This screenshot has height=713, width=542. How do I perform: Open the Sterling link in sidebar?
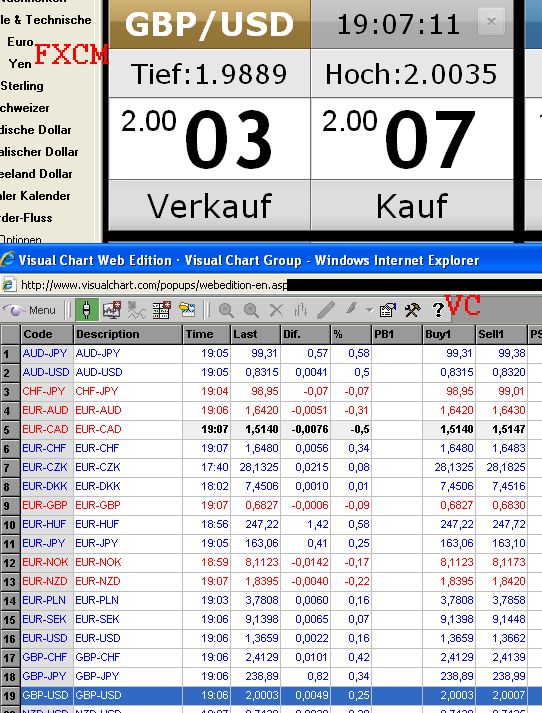click(x=22, y=86)
